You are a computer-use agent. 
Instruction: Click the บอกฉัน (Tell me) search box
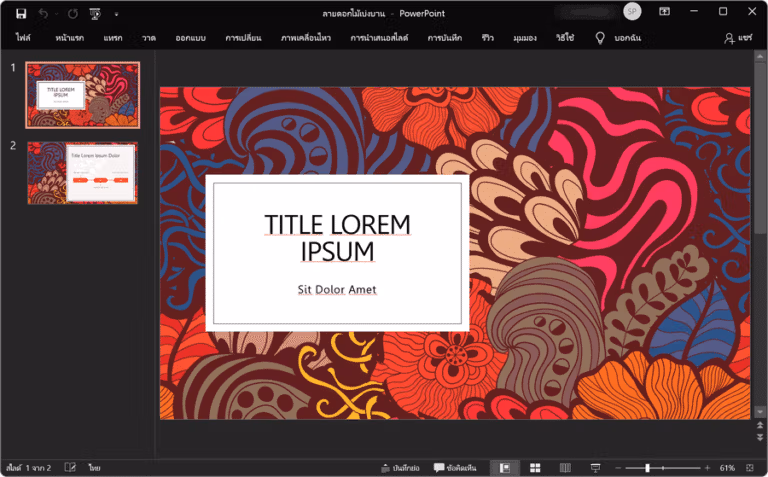point(627,38)
